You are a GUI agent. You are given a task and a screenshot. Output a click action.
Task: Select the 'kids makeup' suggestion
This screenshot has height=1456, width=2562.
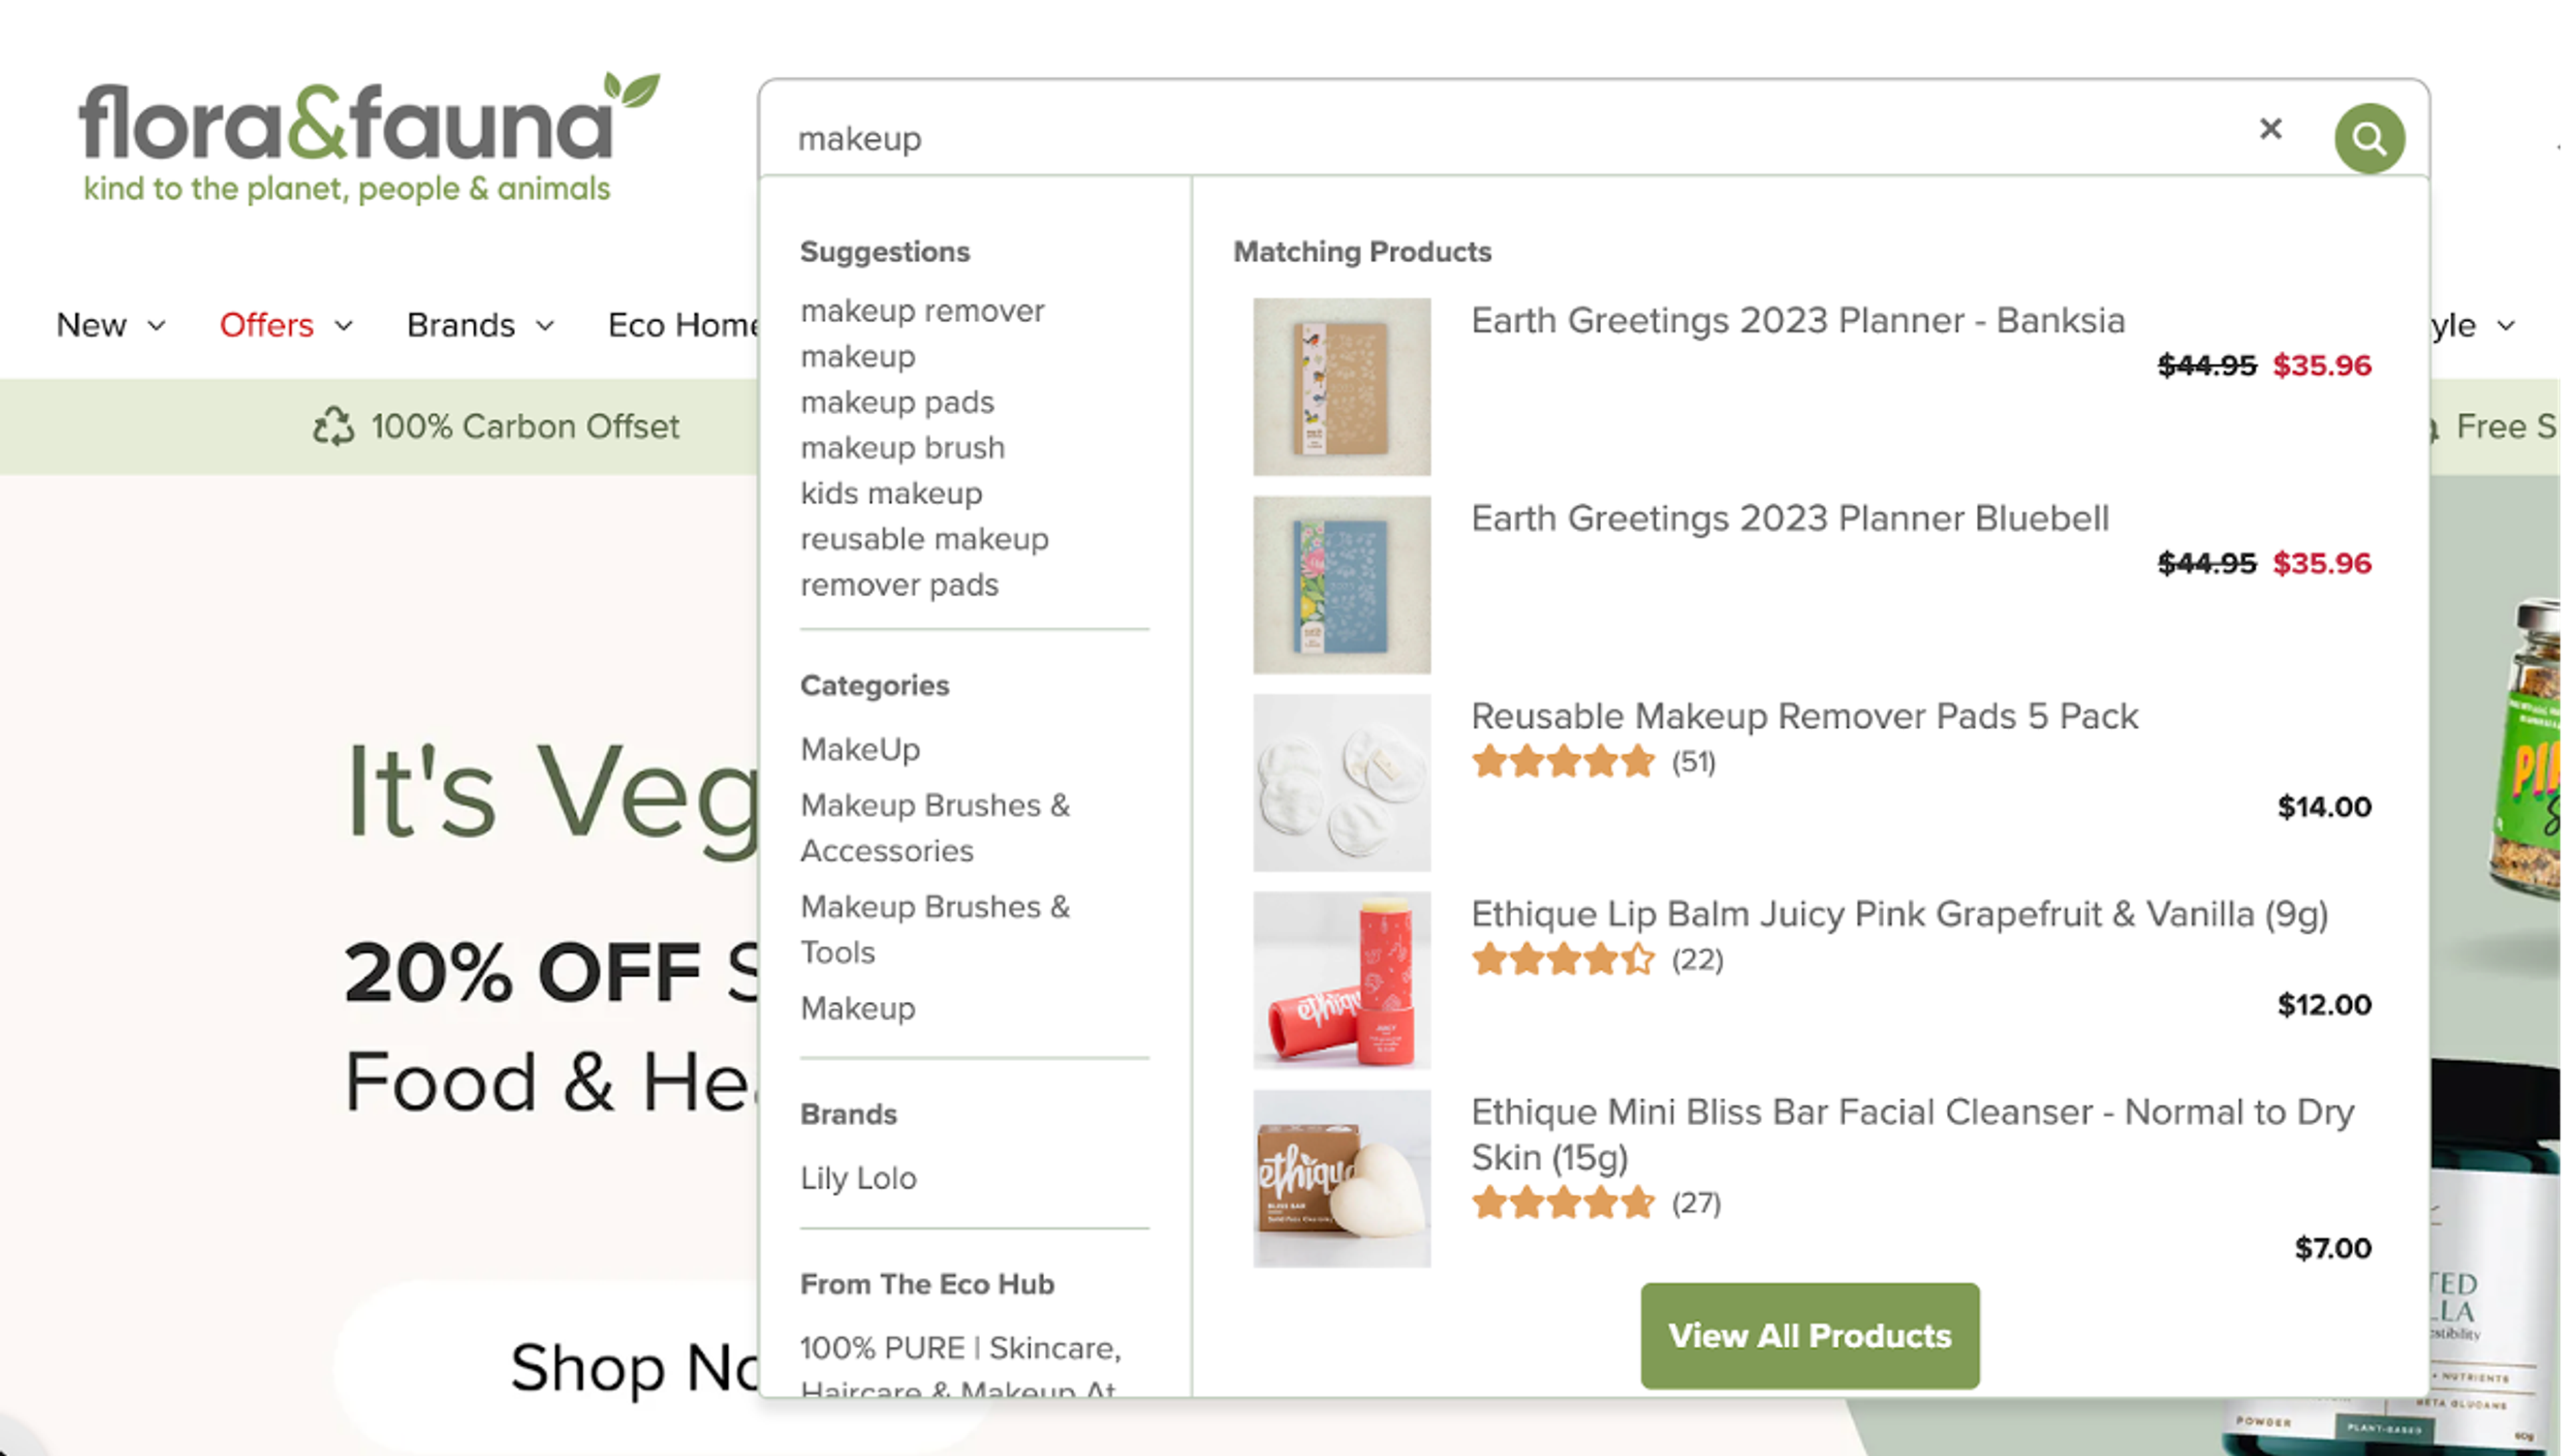[x=891, y=493]
